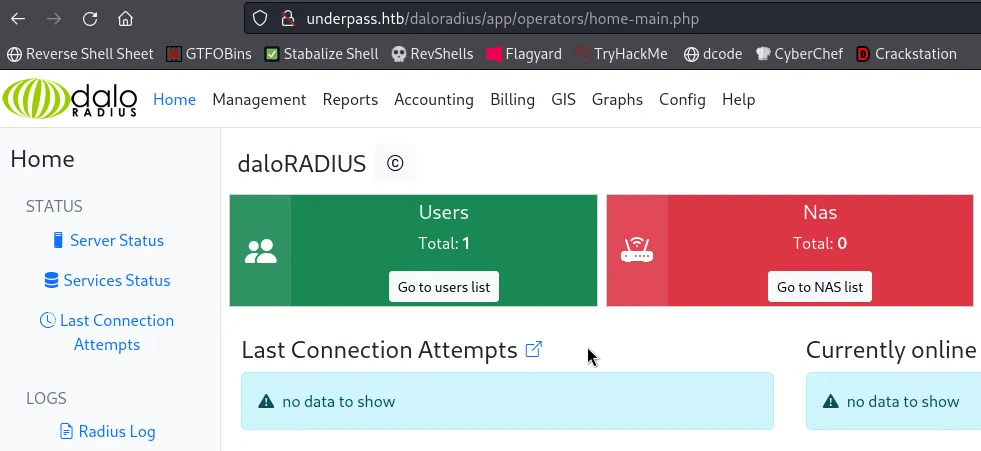Open external link icon beside Last Connection Attempts
This screenshot has width=981, height=451.
(534, 349)
